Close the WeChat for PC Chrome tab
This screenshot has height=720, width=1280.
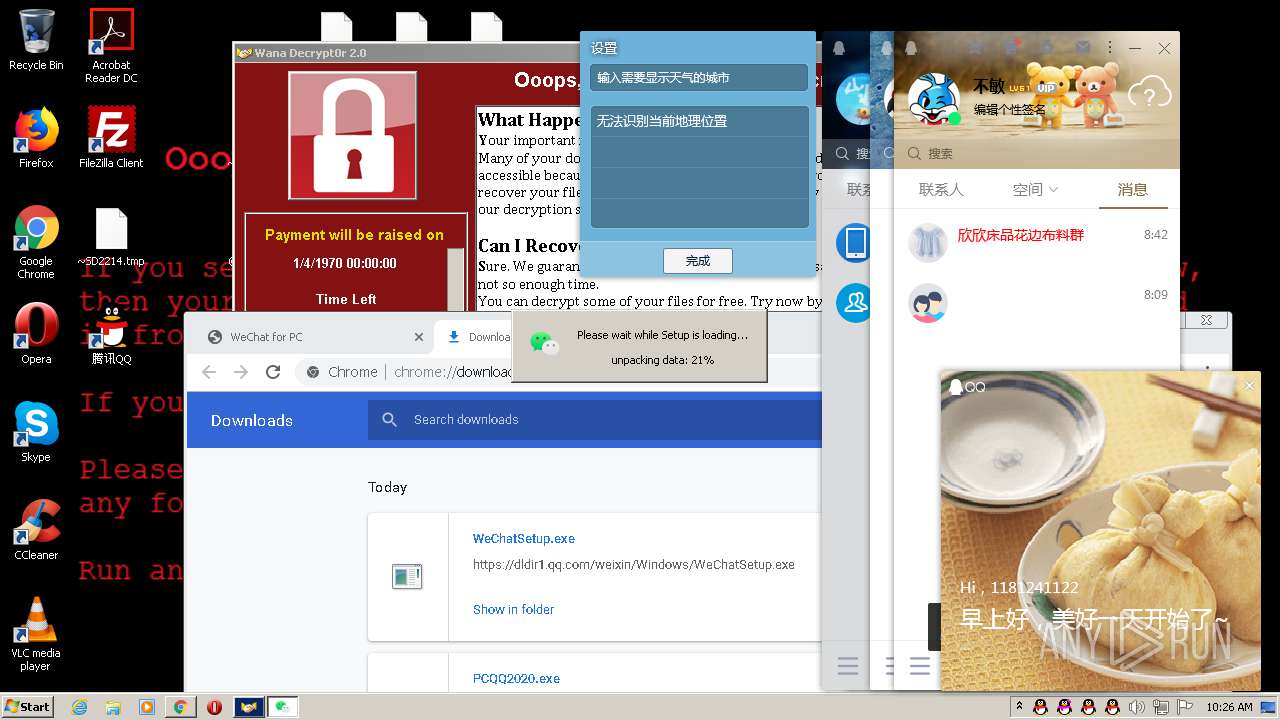[x=419, y=337]
